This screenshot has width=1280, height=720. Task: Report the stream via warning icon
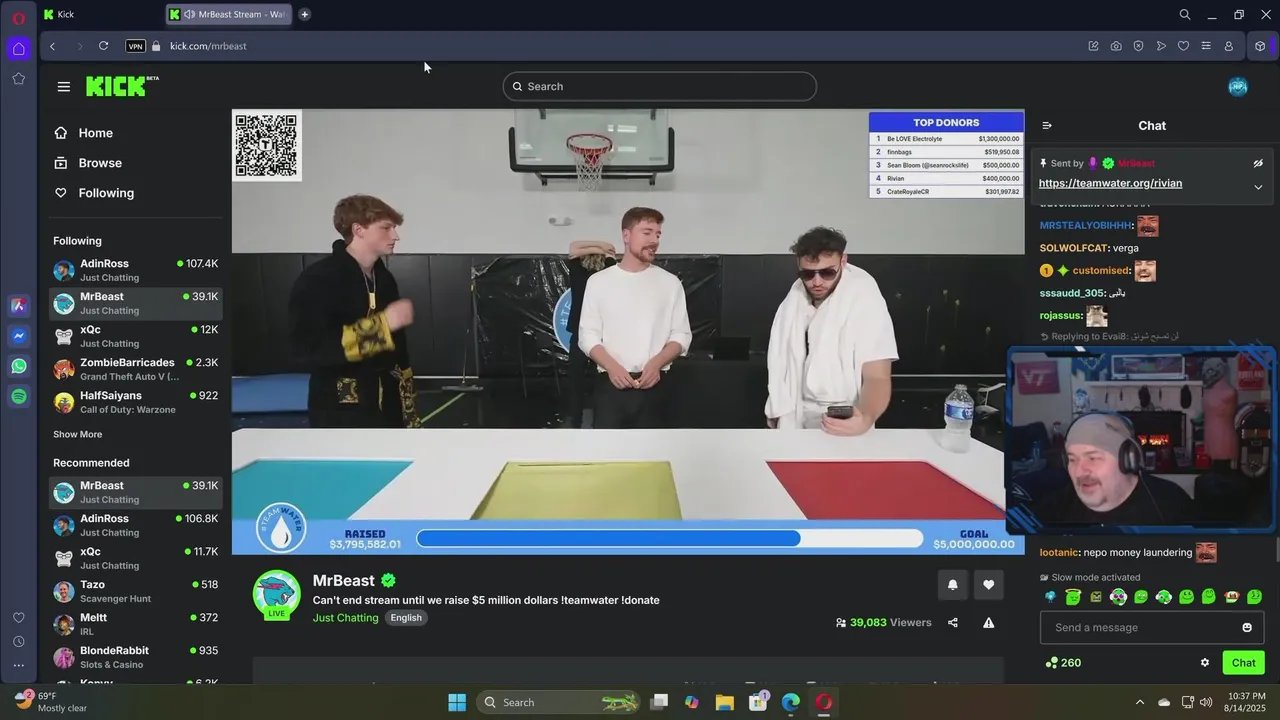(x=989, y=623)
